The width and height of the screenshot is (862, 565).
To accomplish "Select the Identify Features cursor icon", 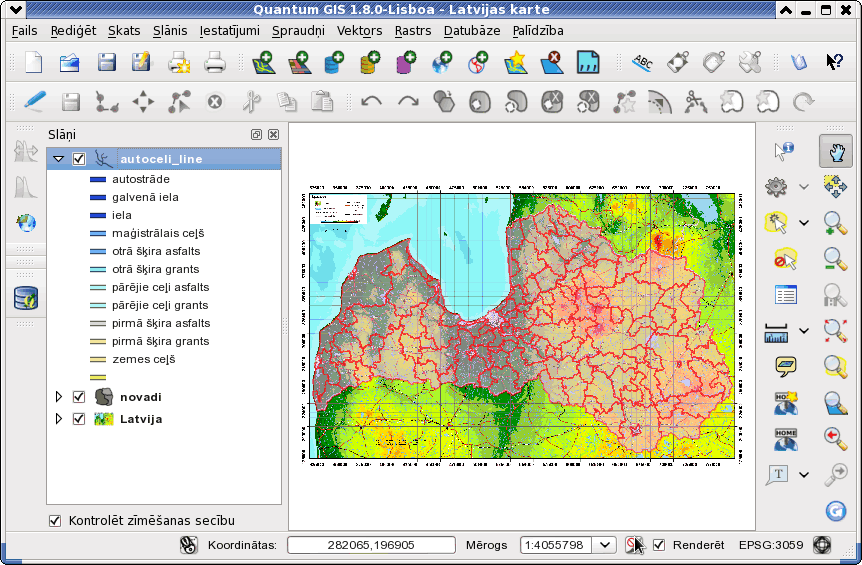I will point(783,151).
